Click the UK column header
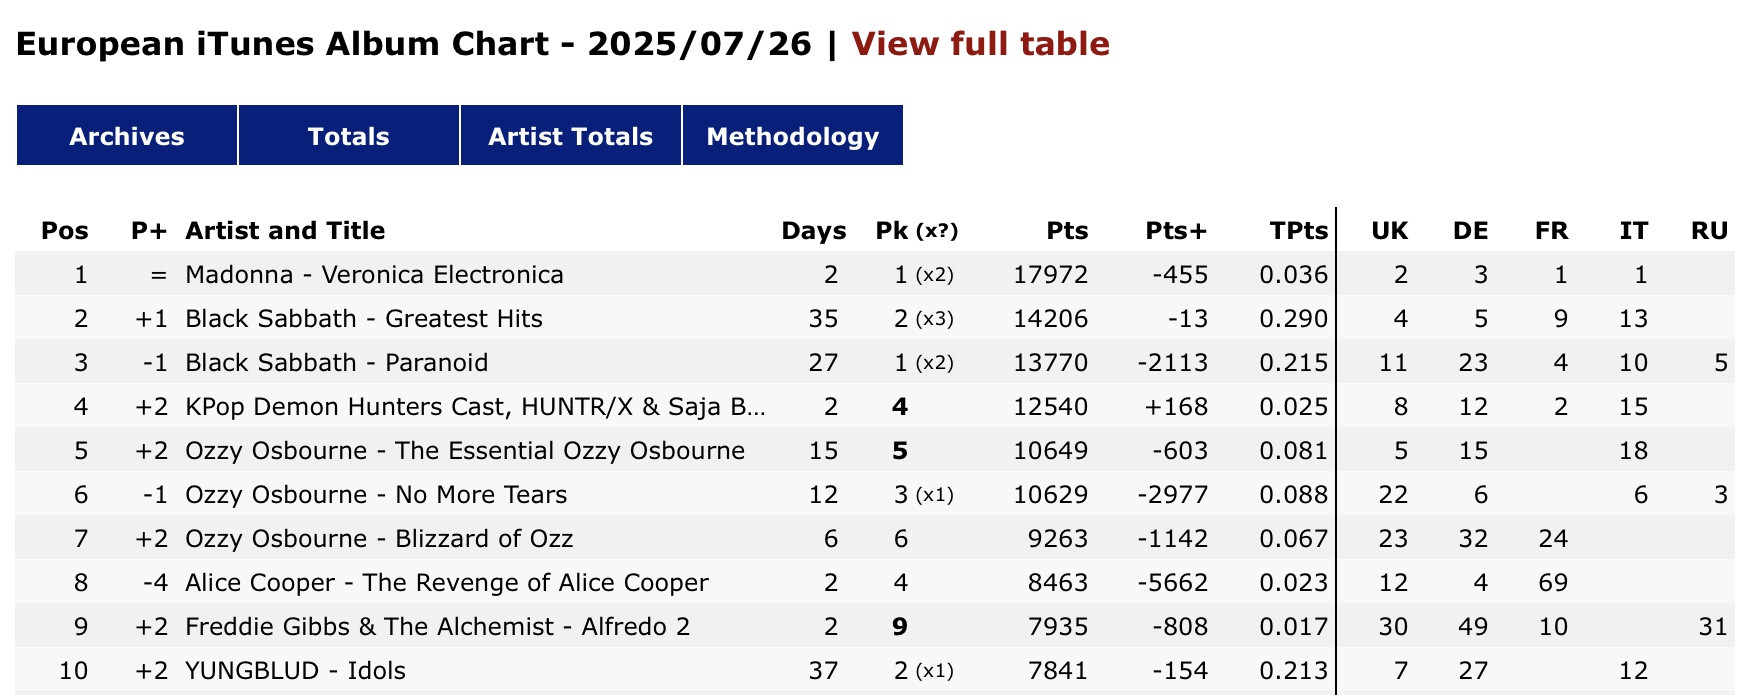The image size is (1746, 695). point(1389,231)
